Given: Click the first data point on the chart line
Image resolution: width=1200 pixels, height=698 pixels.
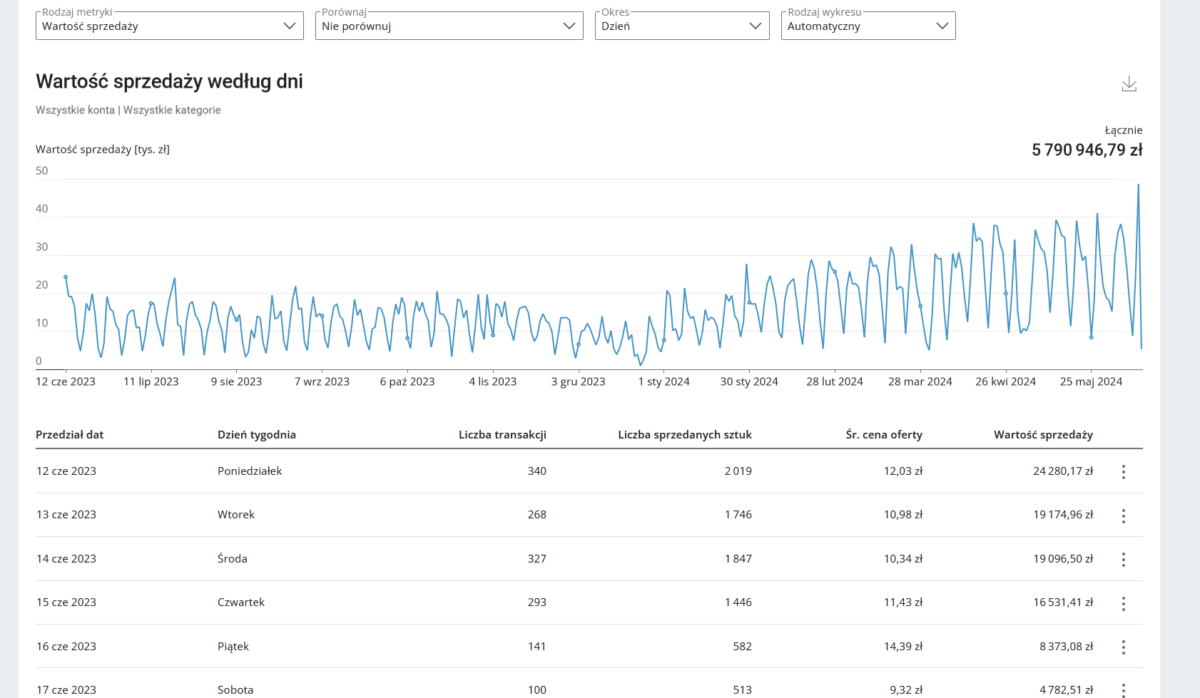Looking at the screenshot, I should (x=66, y=277).
